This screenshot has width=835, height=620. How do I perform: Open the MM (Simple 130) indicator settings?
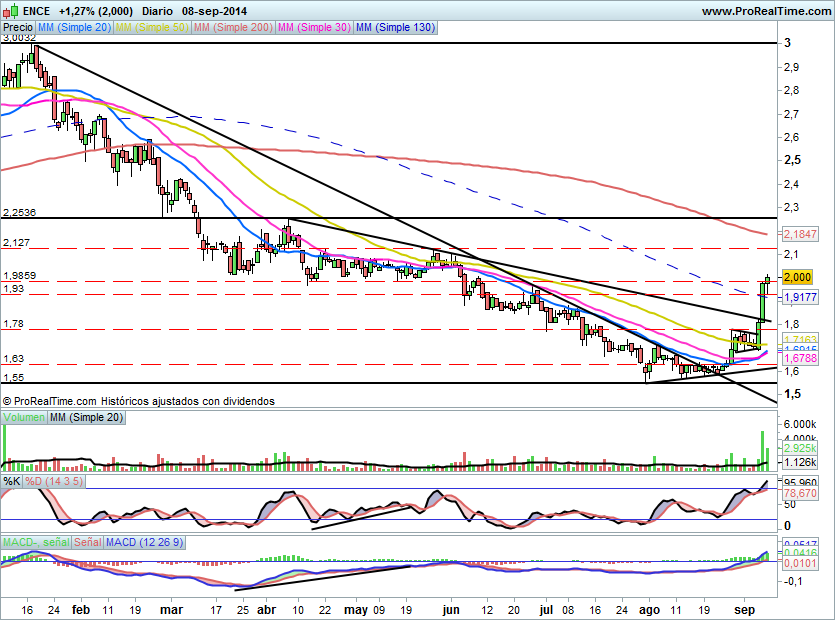tap(395, 28)
